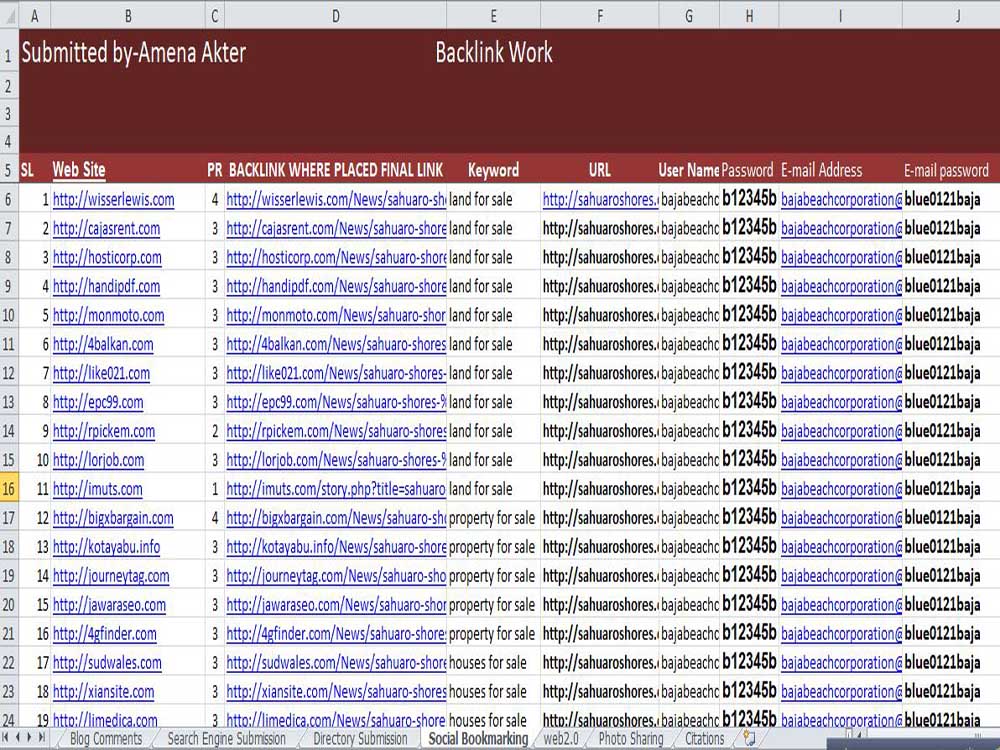Open bigxbargain.com/News backlink in column D

point(336,518)
